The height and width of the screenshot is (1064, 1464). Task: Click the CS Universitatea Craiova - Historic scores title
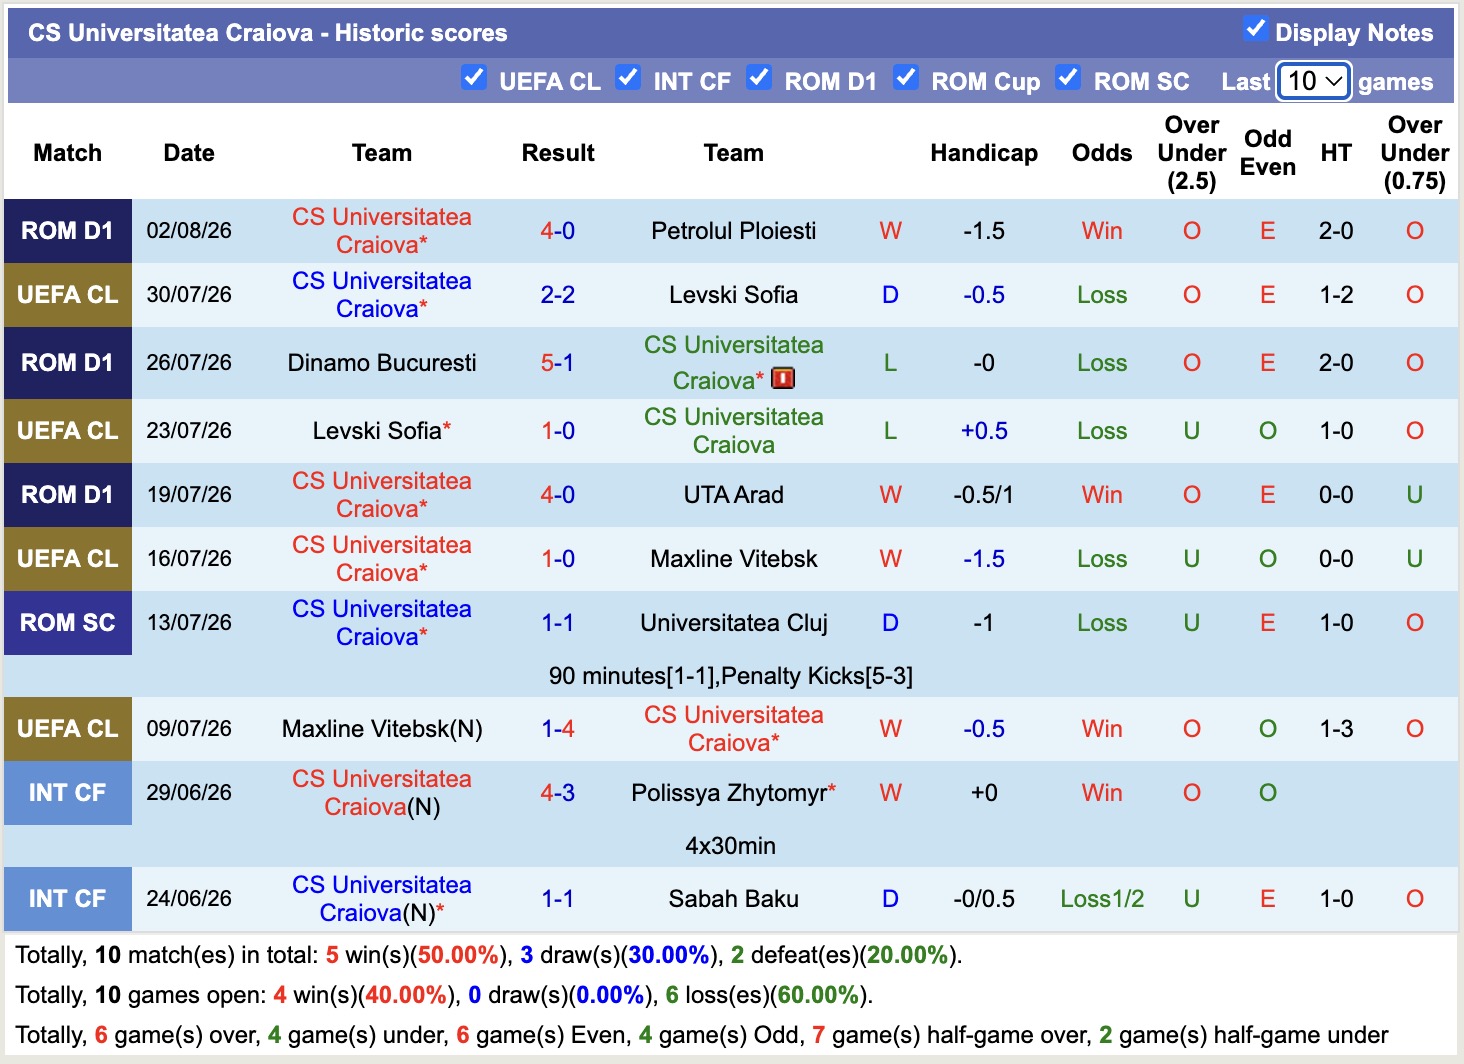268,33
